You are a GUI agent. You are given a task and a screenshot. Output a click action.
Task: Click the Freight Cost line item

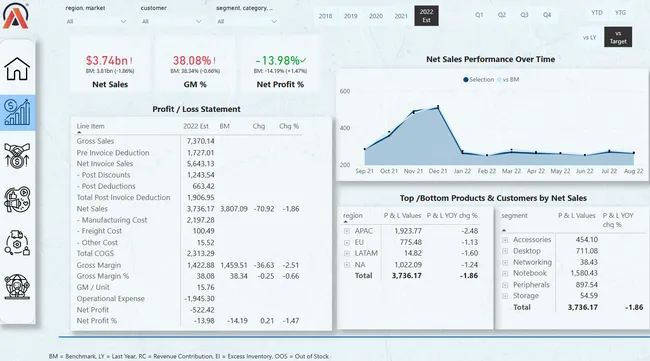click(x=99, y=231)
